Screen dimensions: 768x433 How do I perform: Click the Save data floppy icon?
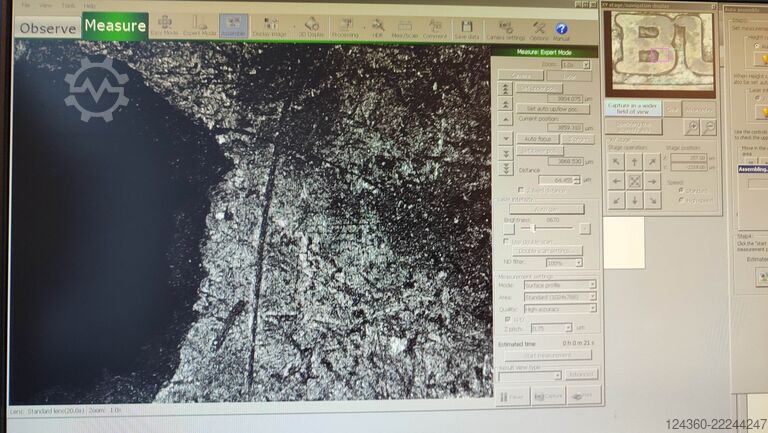point(467,29)
